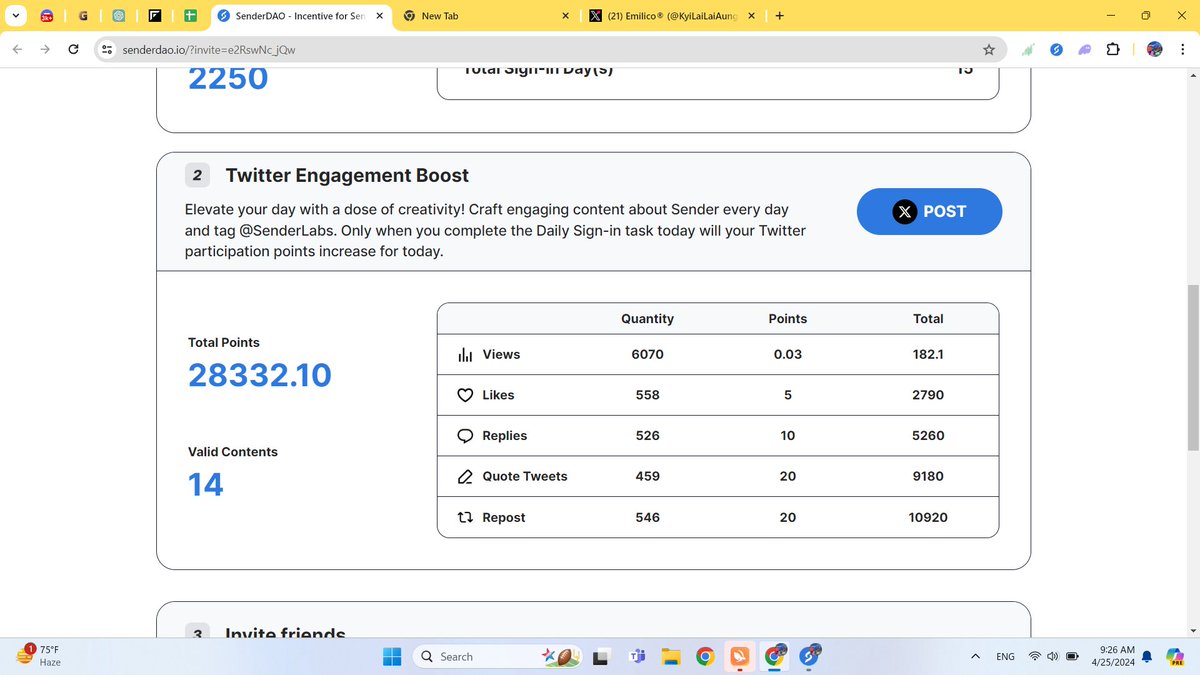The height and width of the screenshot is (675, 1200).
Task: Click Quote Tweets total 9180
Action: pyautogui.click(x=928, y=477)
